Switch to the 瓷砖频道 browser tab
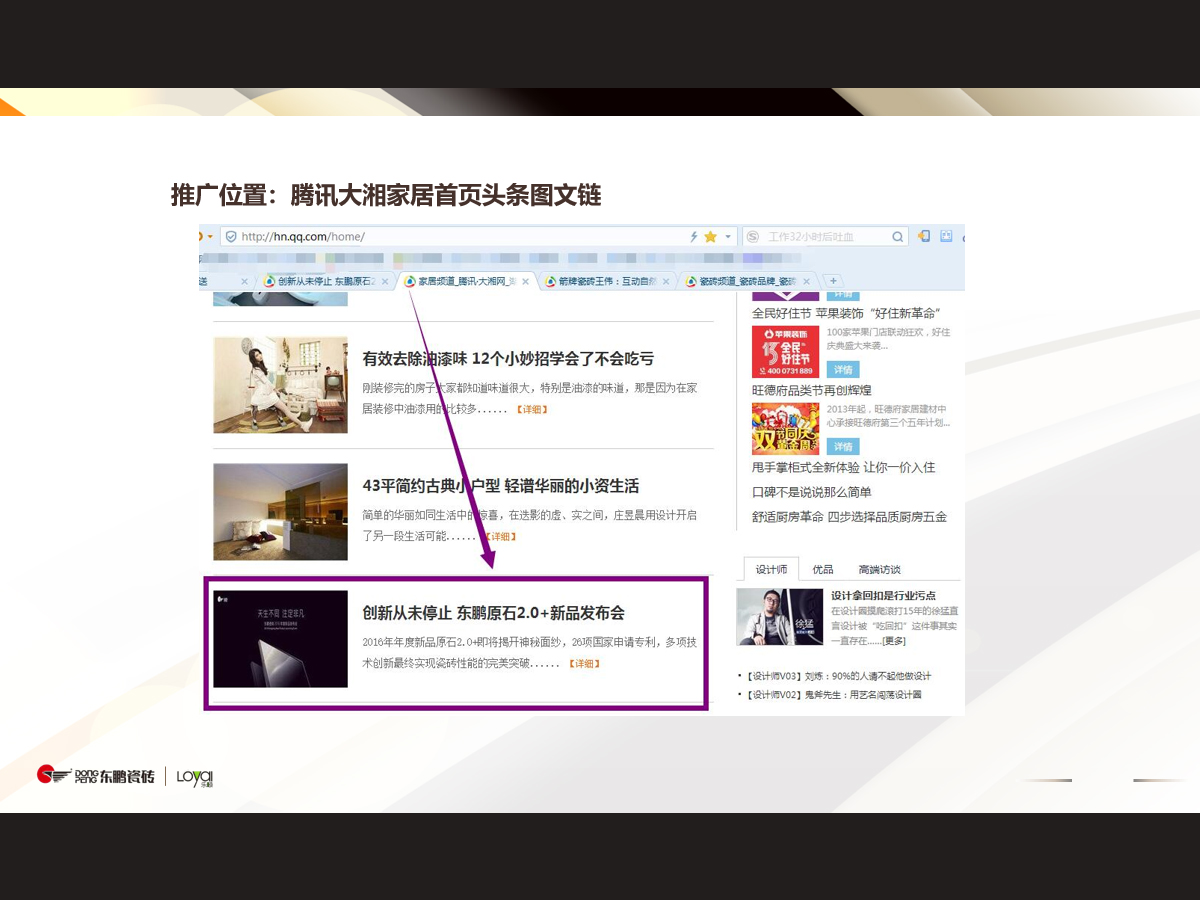The width and height of the screenshot is (1200, 900). [x=746, y=282]
